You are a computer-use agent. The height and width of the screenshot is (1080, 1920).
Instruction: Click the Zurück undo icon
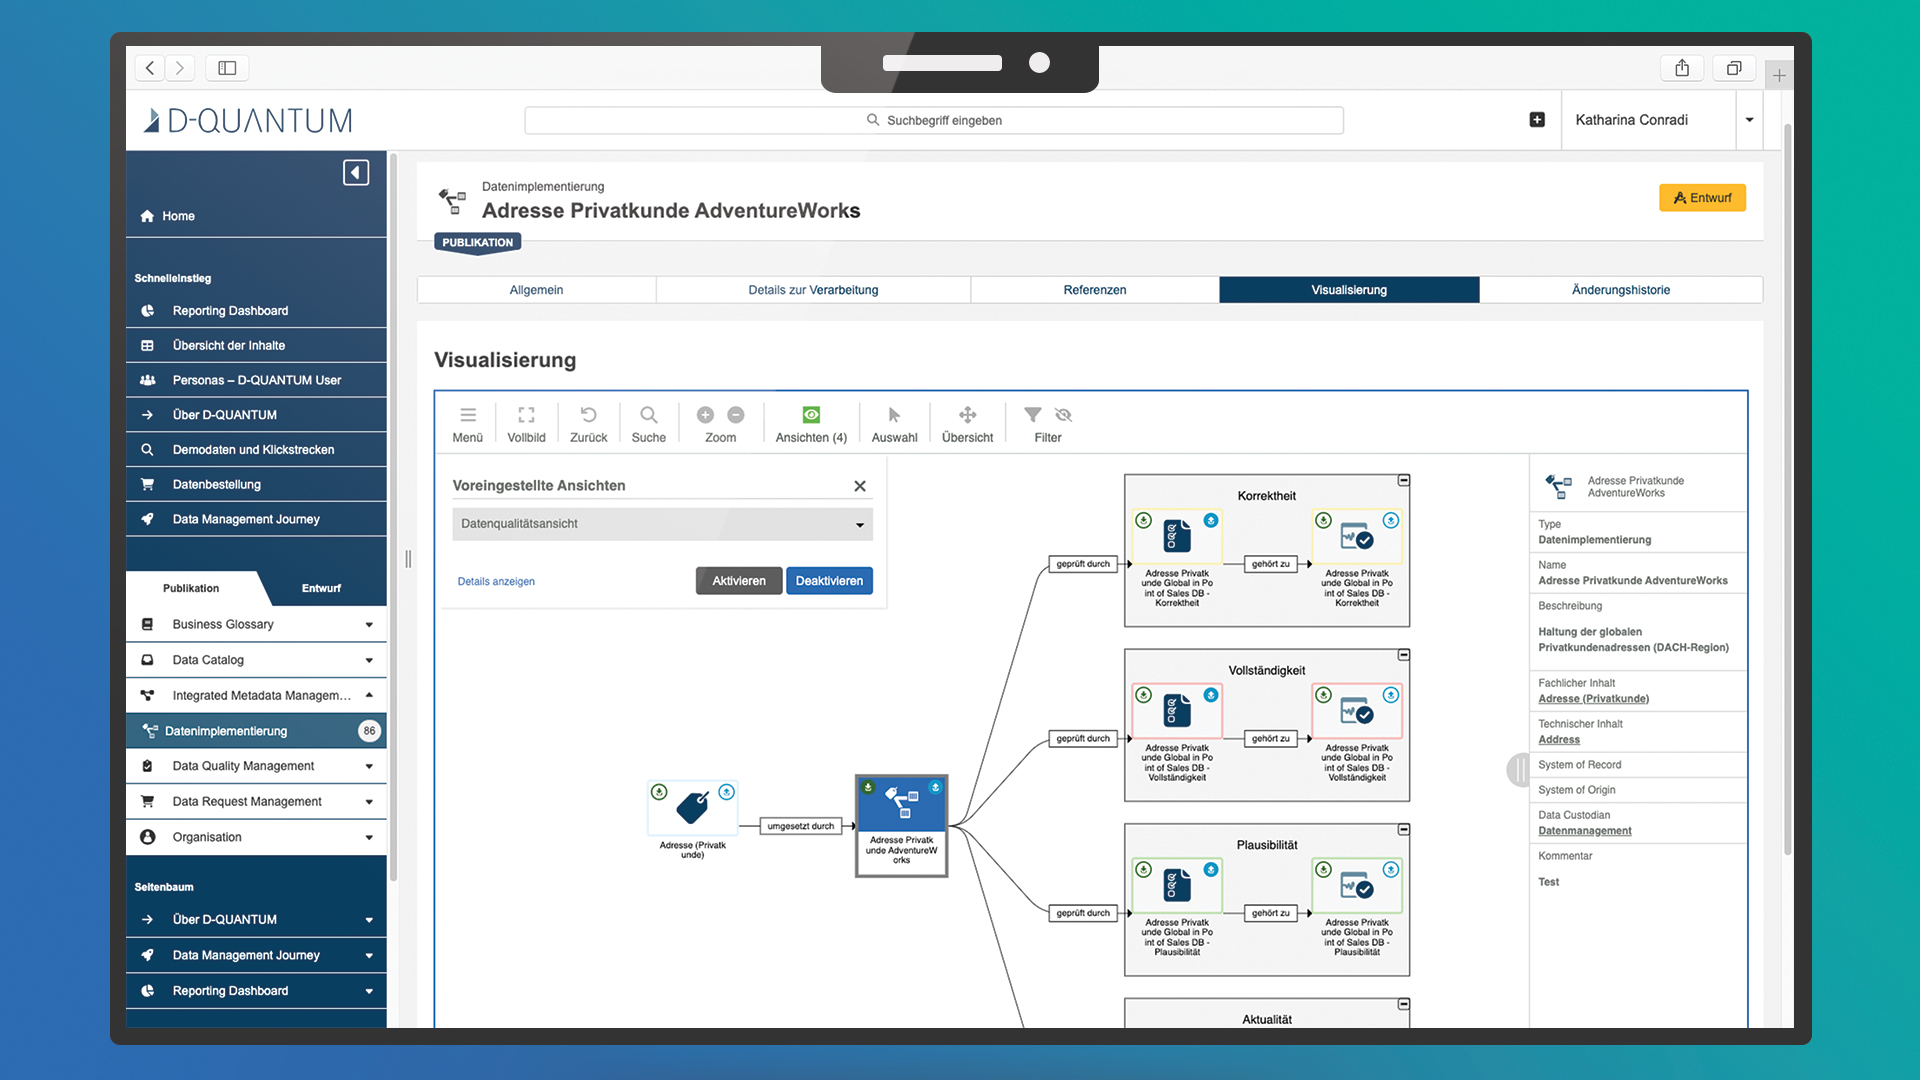(x=588, y=415)
